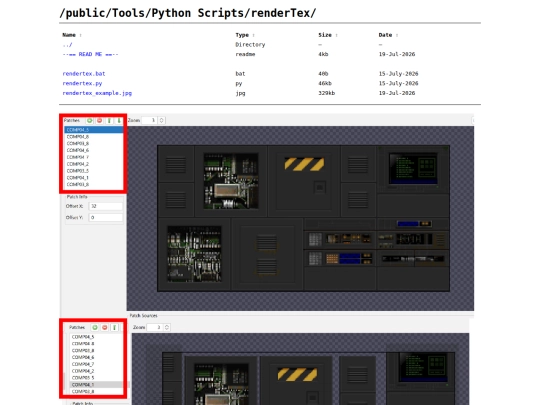This screenshot has height=405, width=540.
Task: Open the READ ME file link
Action: (x=90, y=54)
